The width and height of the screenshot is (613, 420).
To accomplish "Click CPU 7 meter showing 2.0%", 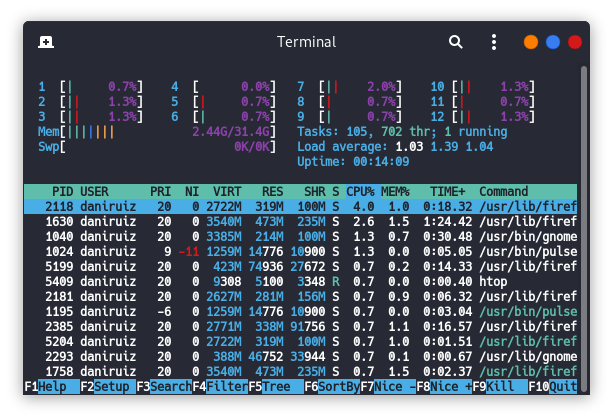I will [x=350, y=86].
